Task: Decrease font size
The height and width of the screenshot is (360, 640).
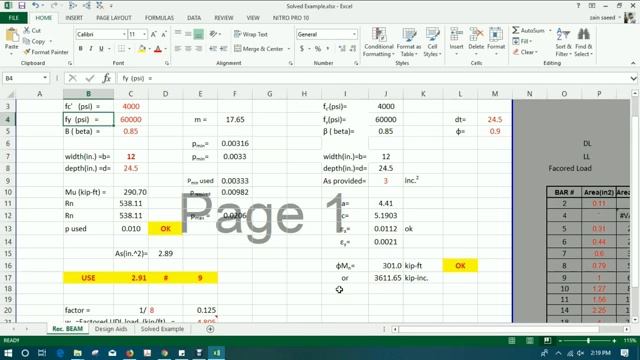Action: click(x=164, y=35)
